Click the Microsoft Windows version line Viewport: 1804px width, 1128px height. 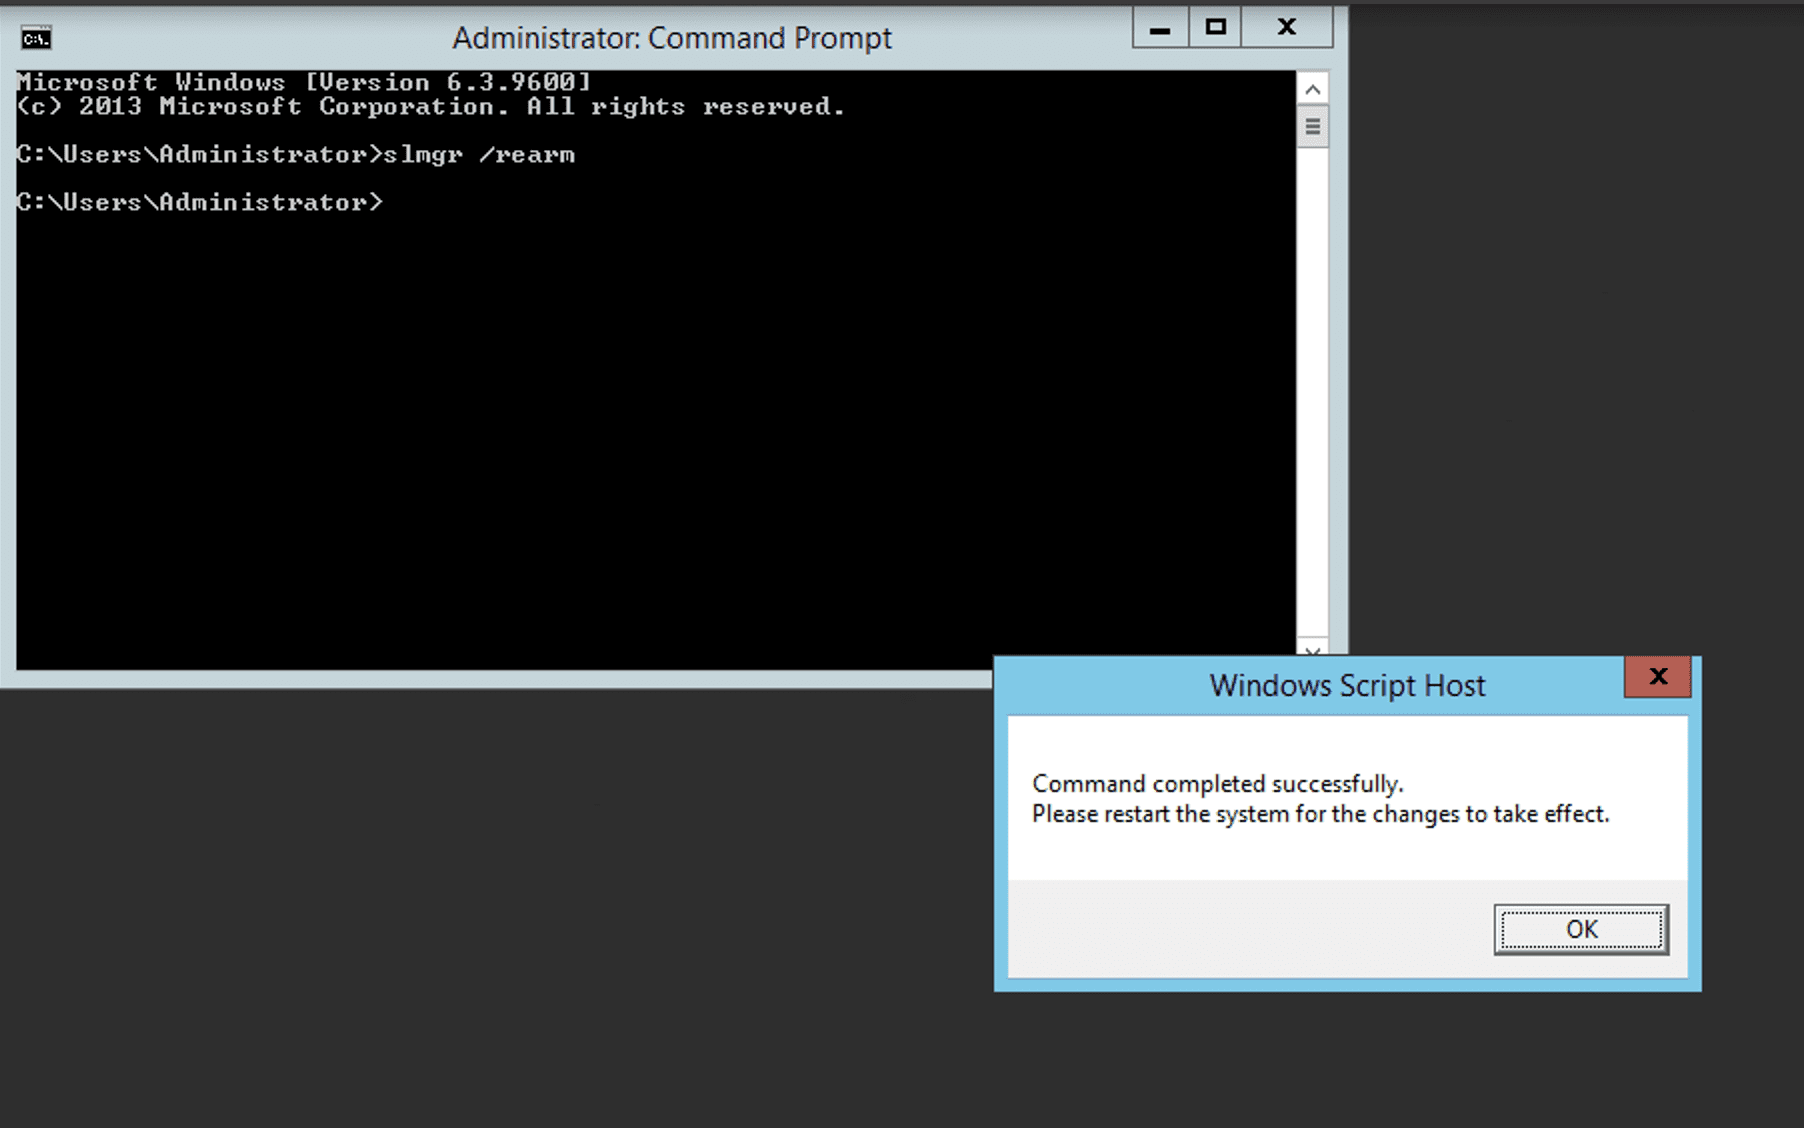tap(304, 82)
